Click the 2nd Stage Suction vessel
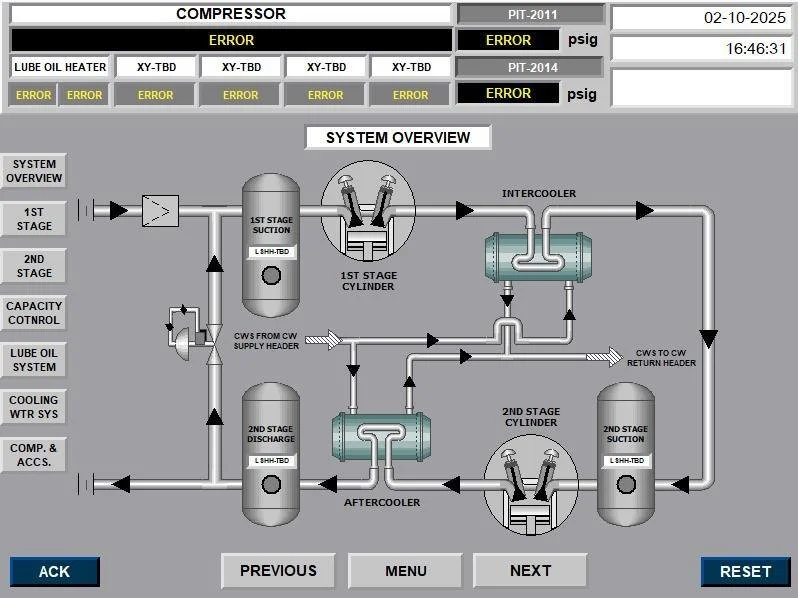The height and width of the screenshot is (598, 798). click(625, 454)
